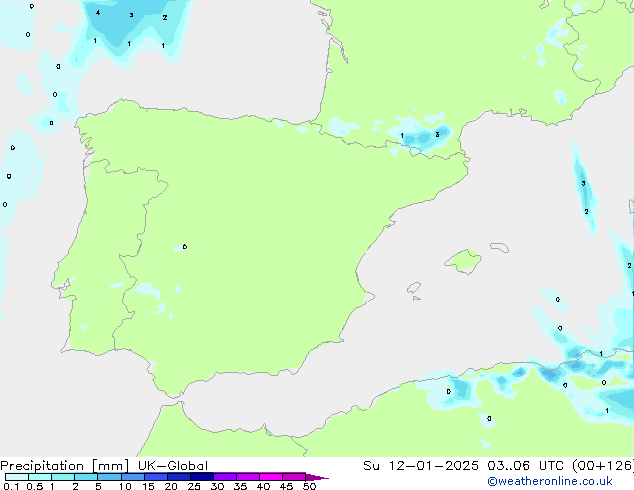Click the 35–40 mm legend swatch

point(247,477)
